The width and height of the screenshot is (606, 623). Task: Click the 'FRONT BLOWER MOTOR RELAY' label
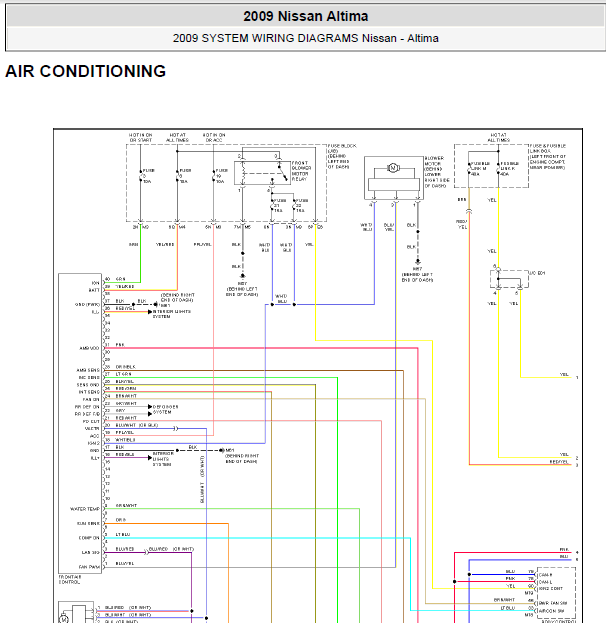301,171
